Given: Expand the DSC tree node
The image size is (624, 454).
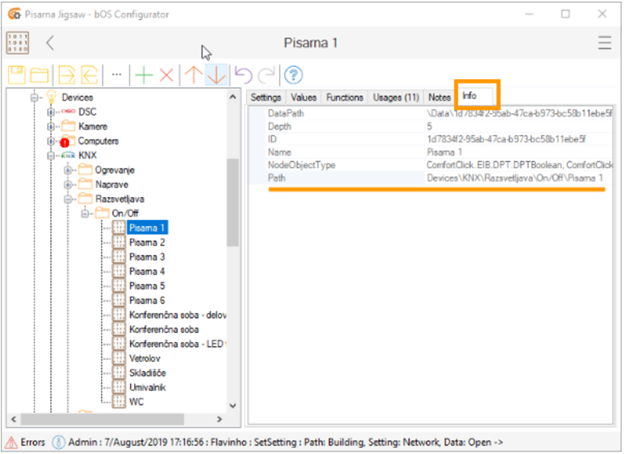Looking at the screenshot, I should (x=51, y=112).
